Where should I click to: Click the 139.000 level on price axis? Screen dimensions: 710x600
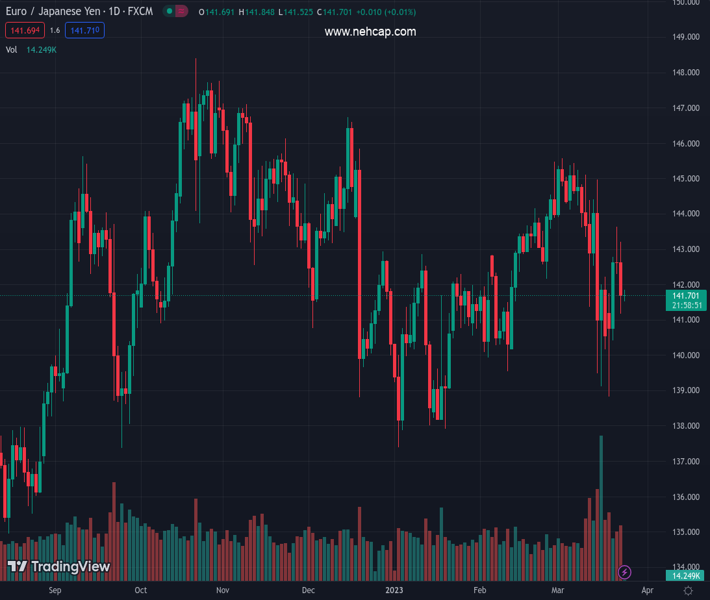685,390
